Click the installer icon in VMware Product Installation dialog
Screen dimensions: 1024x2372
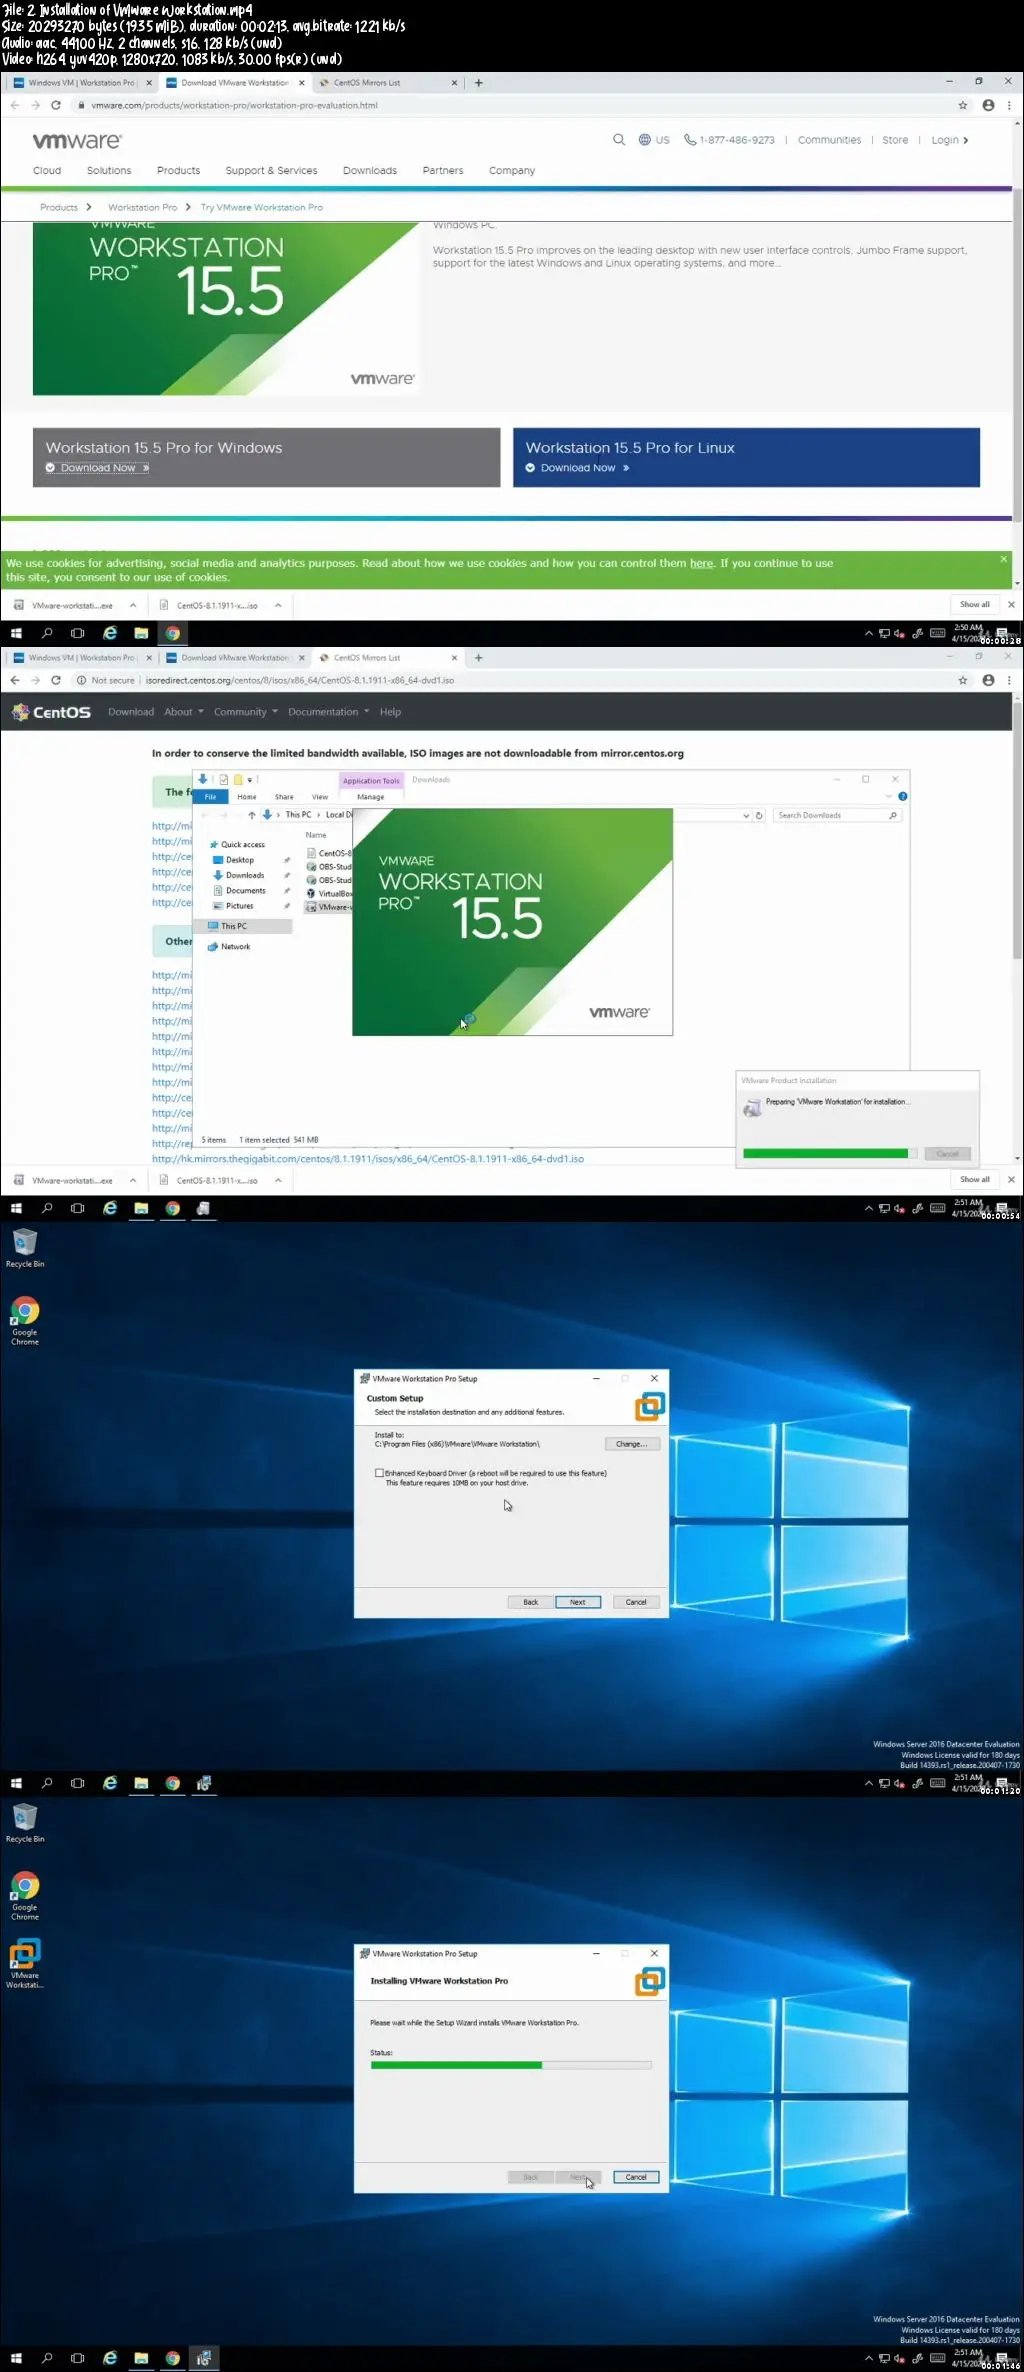pyautogui.click(x=752, y=1108)
